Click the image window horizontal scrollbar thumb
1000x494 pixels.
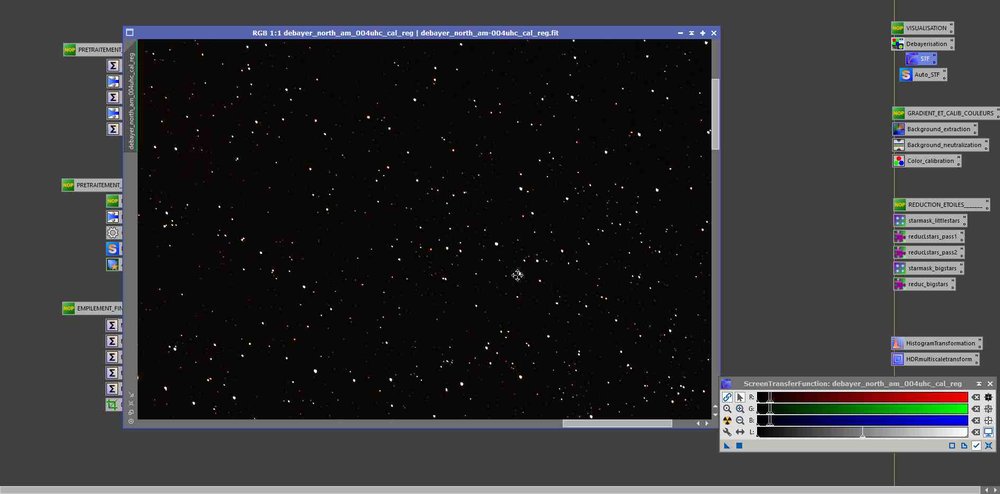coord(617,423)
